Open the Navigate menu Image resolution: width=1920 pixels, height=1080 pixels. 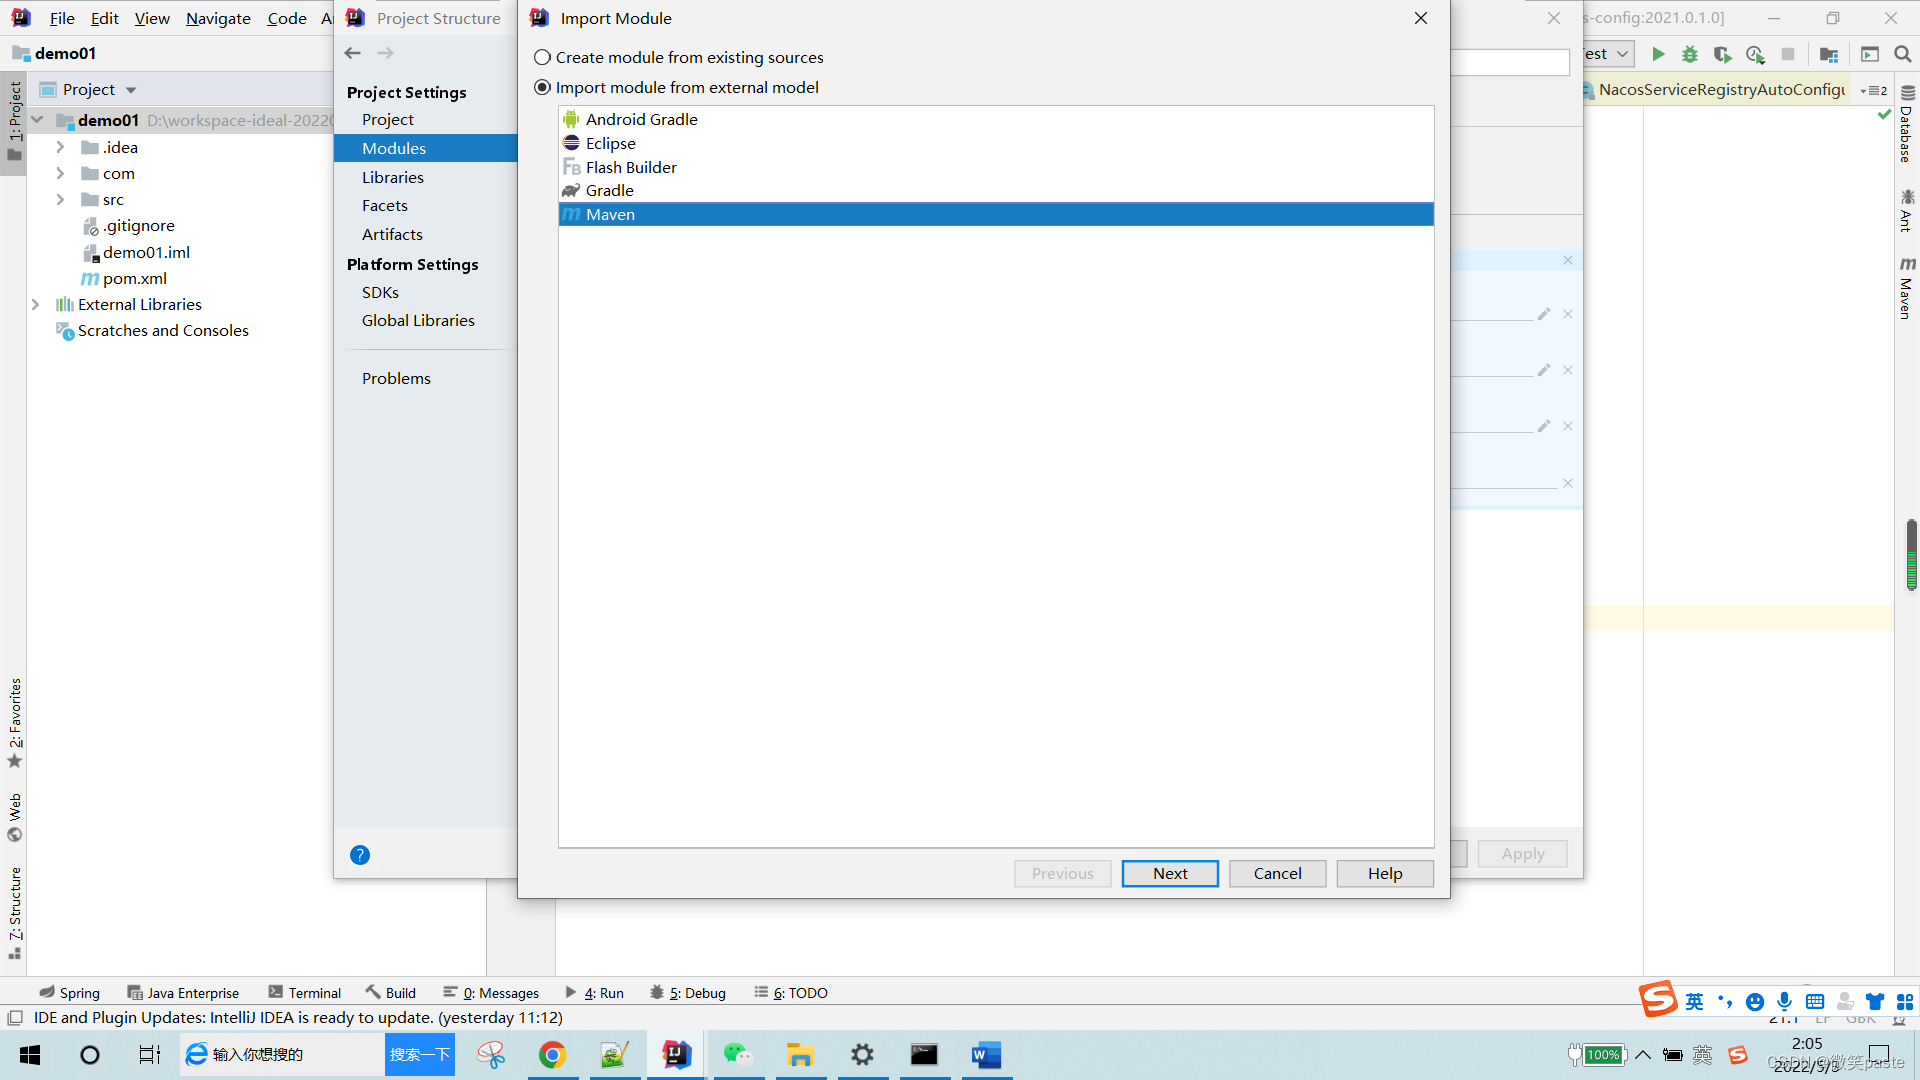(x=218, y=18)
